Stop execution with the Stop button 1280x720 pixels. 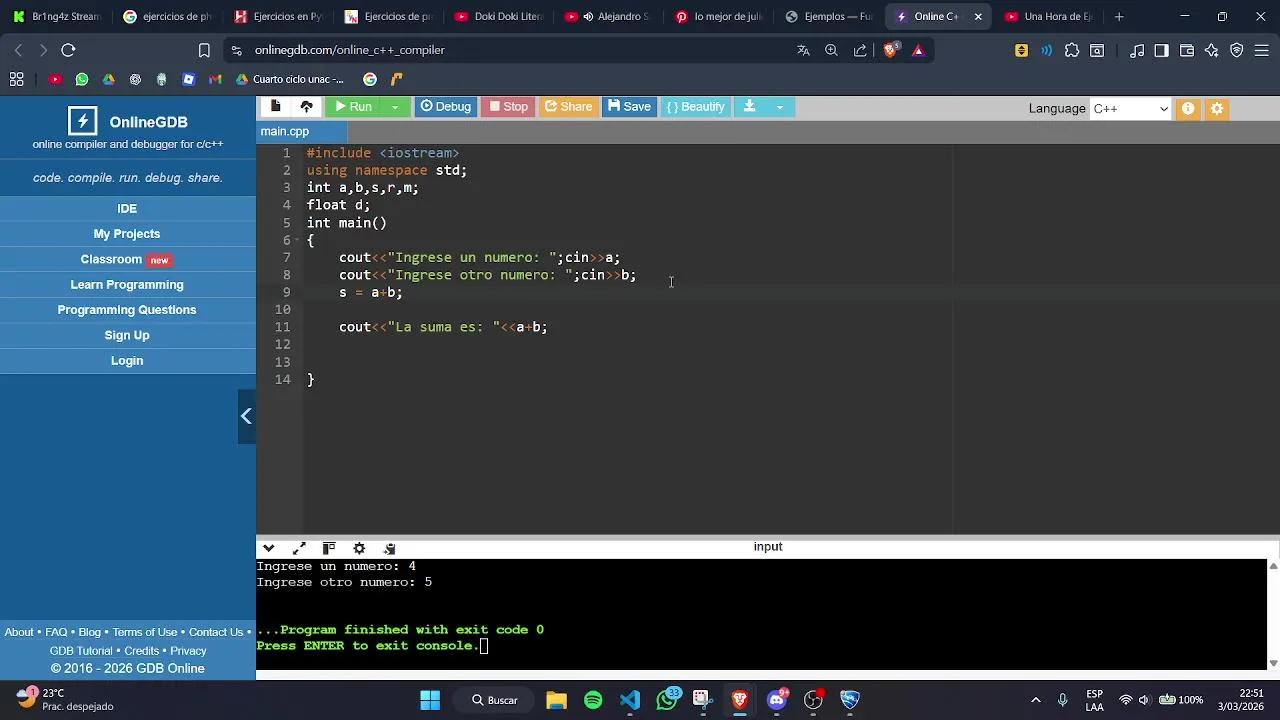pyautogui.click(x=508, y=107)
